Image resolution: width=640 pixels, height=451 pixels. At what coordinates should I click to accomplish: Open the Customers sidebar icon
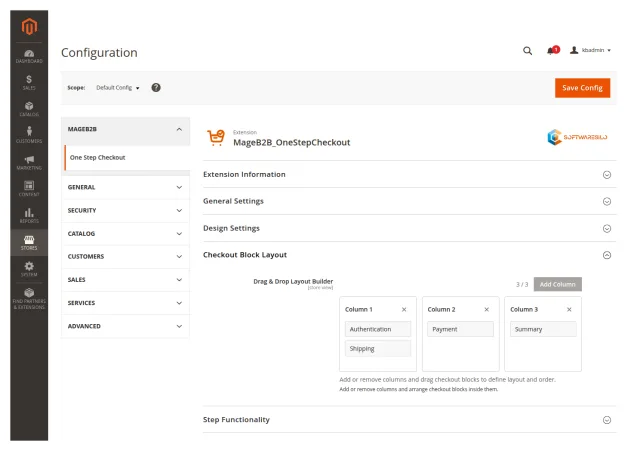click(x=29, y=136)
